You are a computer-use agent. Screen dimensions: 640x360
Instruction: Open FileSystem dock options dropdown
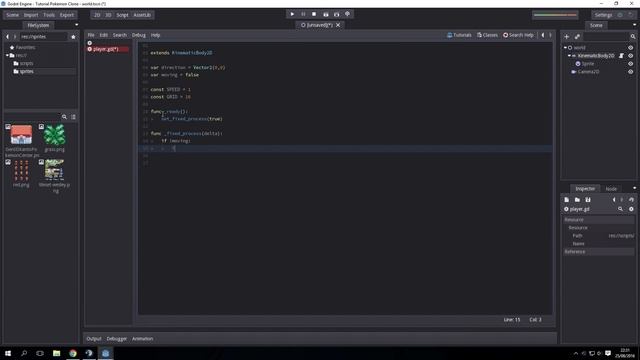point(76,25)
